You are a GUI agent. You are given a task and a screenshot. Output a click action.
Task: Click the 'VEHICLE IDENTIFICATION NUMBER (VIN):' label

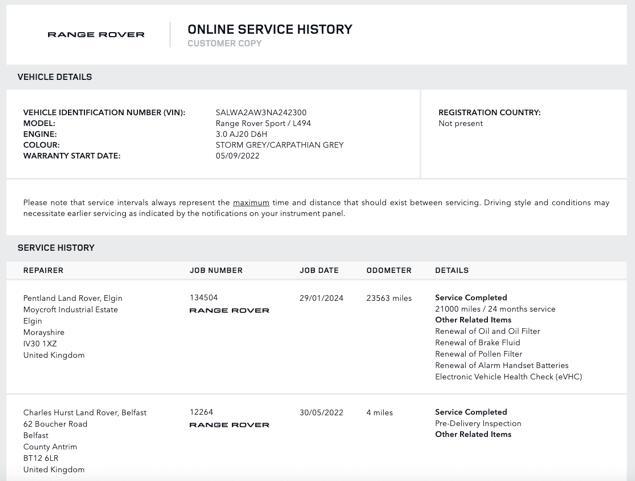pyautogui.click(x=104, y=112)
